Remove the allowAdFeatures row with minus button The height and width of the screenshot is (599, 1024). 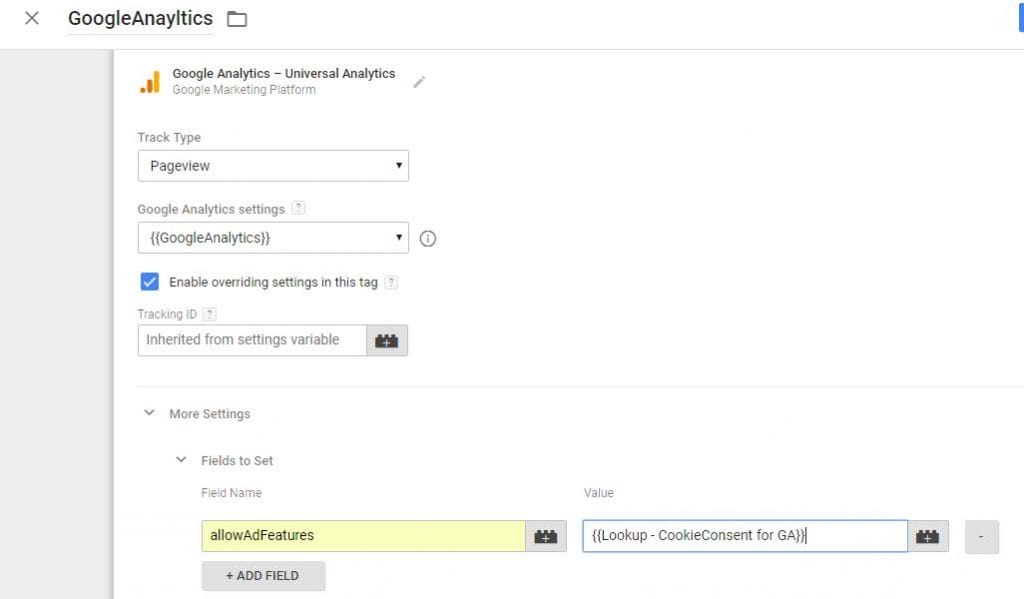coord(982,537)
